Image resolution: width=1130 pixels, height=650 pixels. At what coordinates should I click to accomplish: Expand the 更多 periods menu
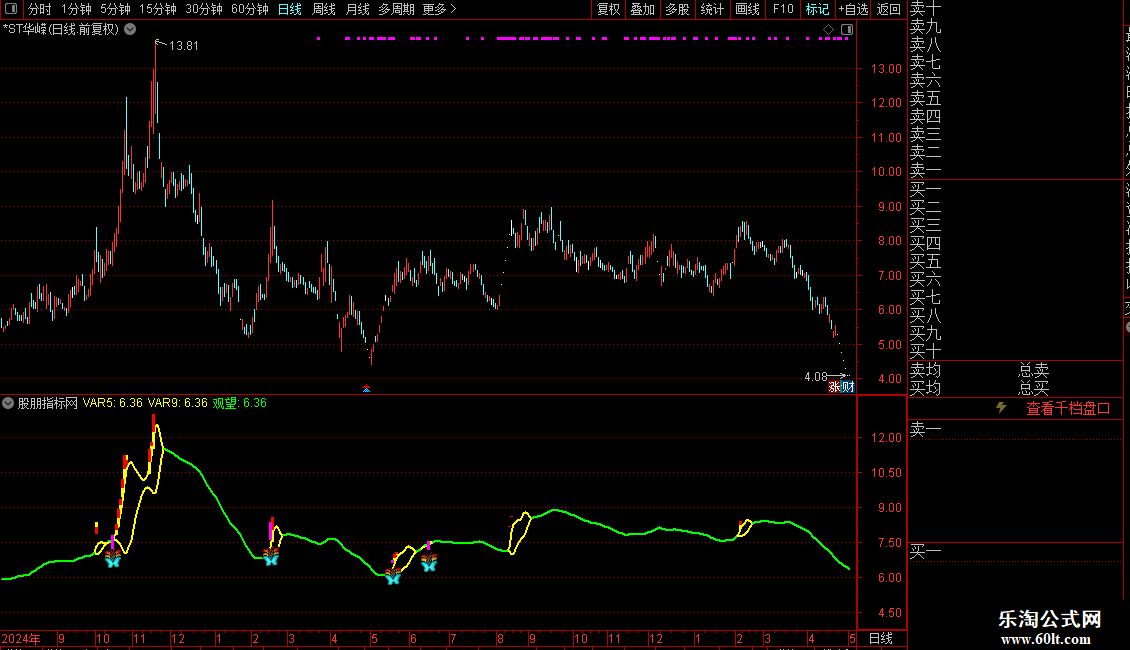(439, 9)
